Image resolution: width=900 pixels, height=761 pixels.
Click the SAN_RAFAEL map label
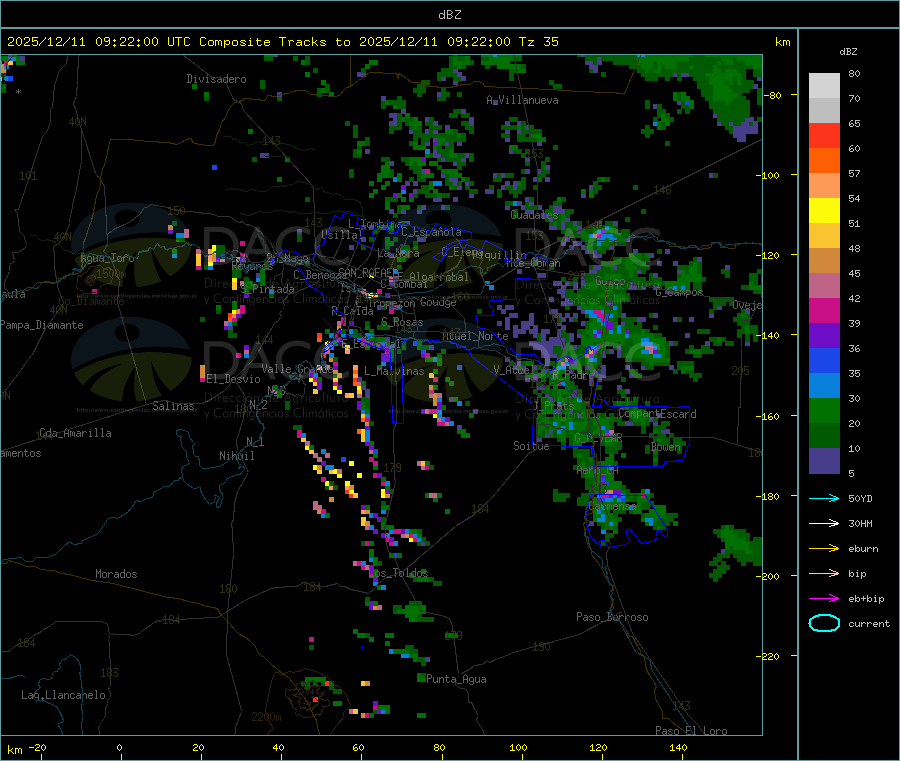(368, 272)
